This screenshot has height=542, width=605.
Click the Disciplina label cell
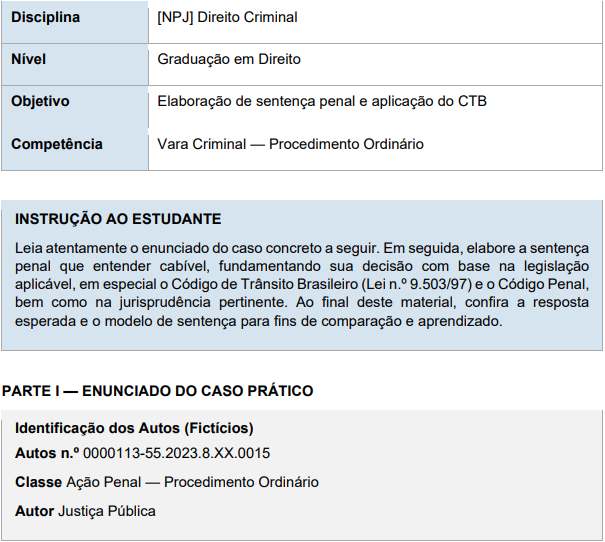75,22
